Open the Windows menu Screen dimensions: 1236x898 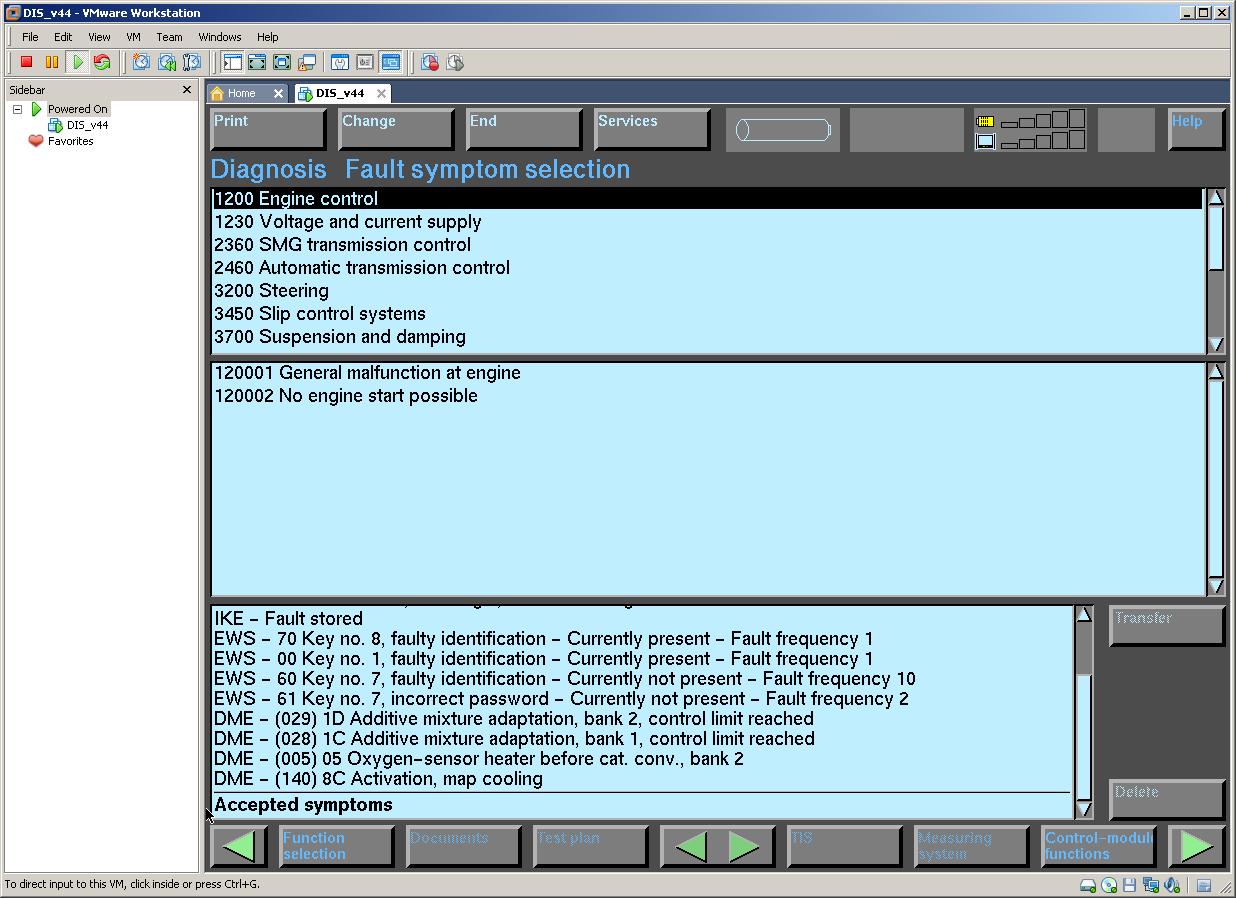(219, 37)
